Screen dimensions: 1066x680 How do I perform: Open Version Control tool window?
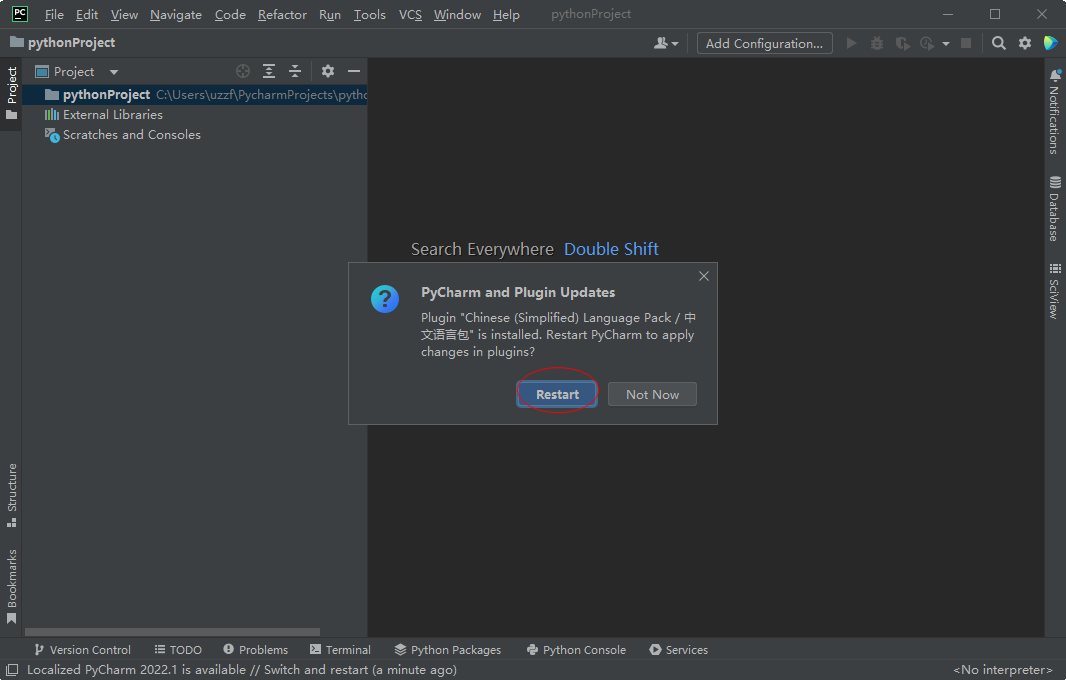pos(82,650)
